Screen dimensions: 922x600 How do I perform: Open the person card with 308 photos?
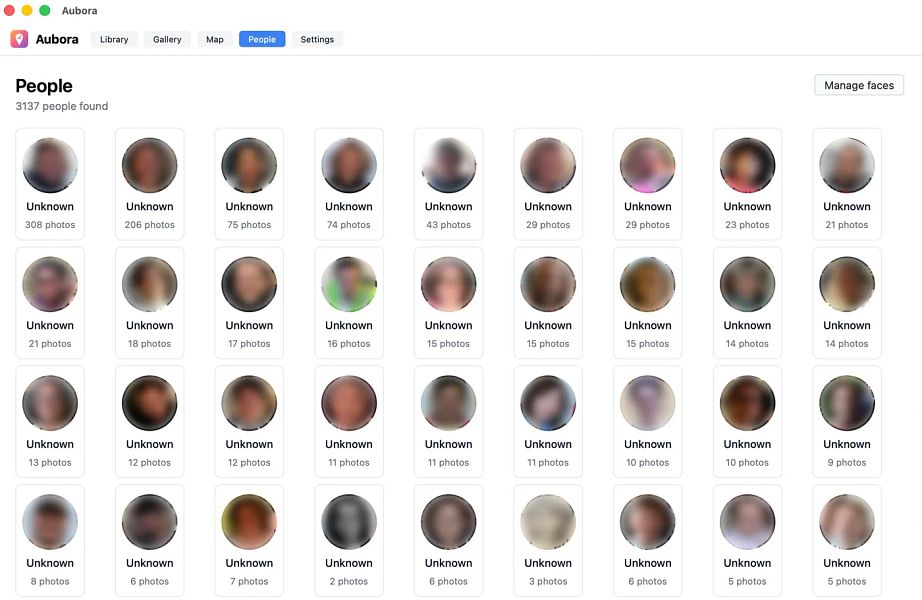(x=50, y=184)
